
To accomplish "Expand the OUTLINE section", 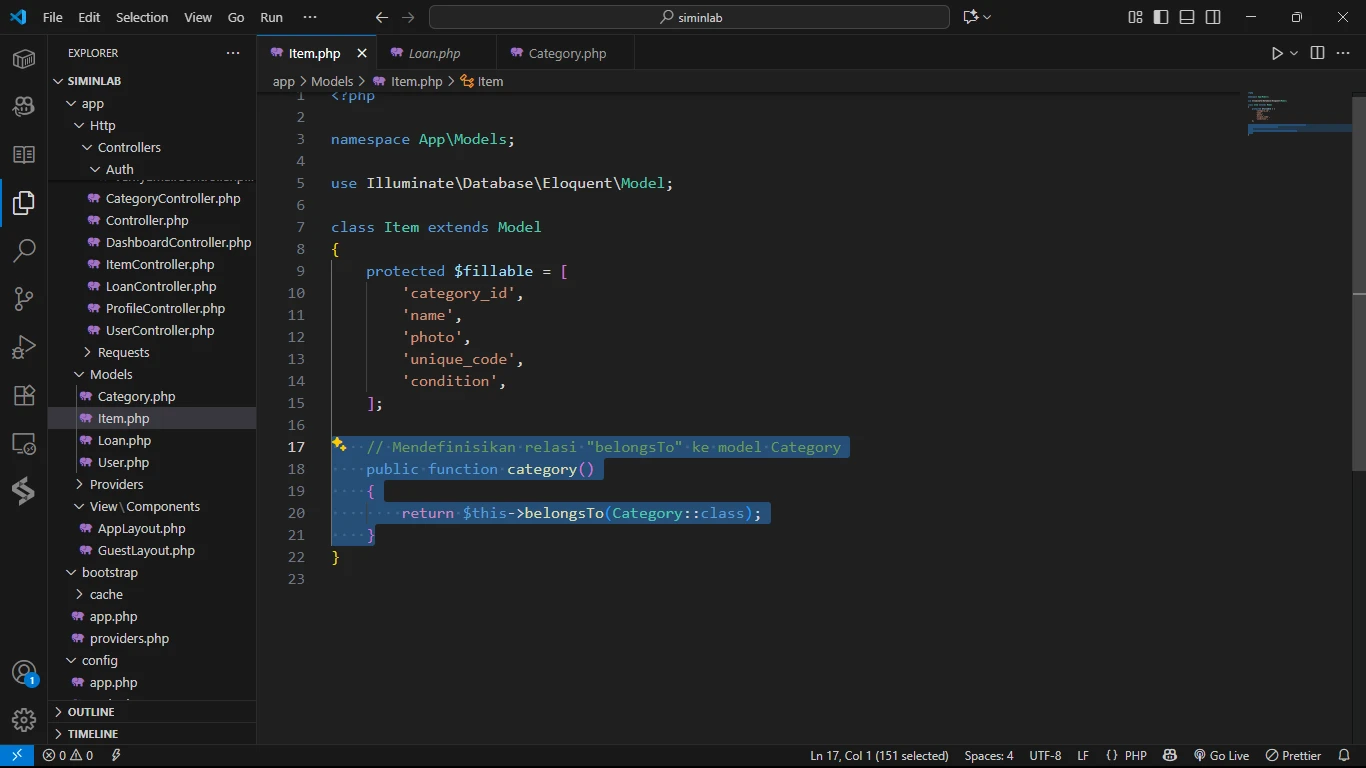I will 91,712.
